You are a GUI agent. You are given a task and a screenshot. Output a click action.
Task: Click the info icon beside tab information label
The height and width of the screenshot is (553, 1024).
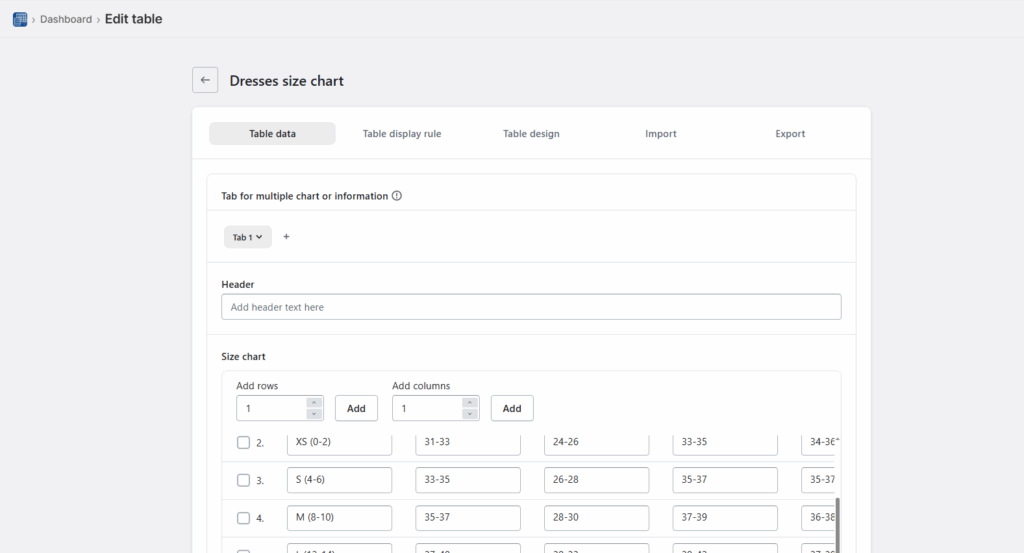[x=397, y=196]
